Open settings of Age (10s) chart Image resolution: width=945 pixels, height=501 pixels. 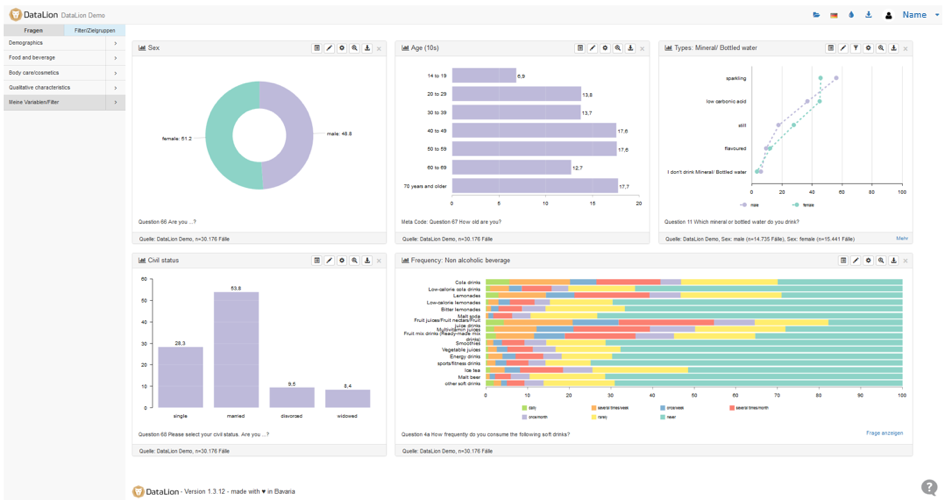[x=605, y=48]
